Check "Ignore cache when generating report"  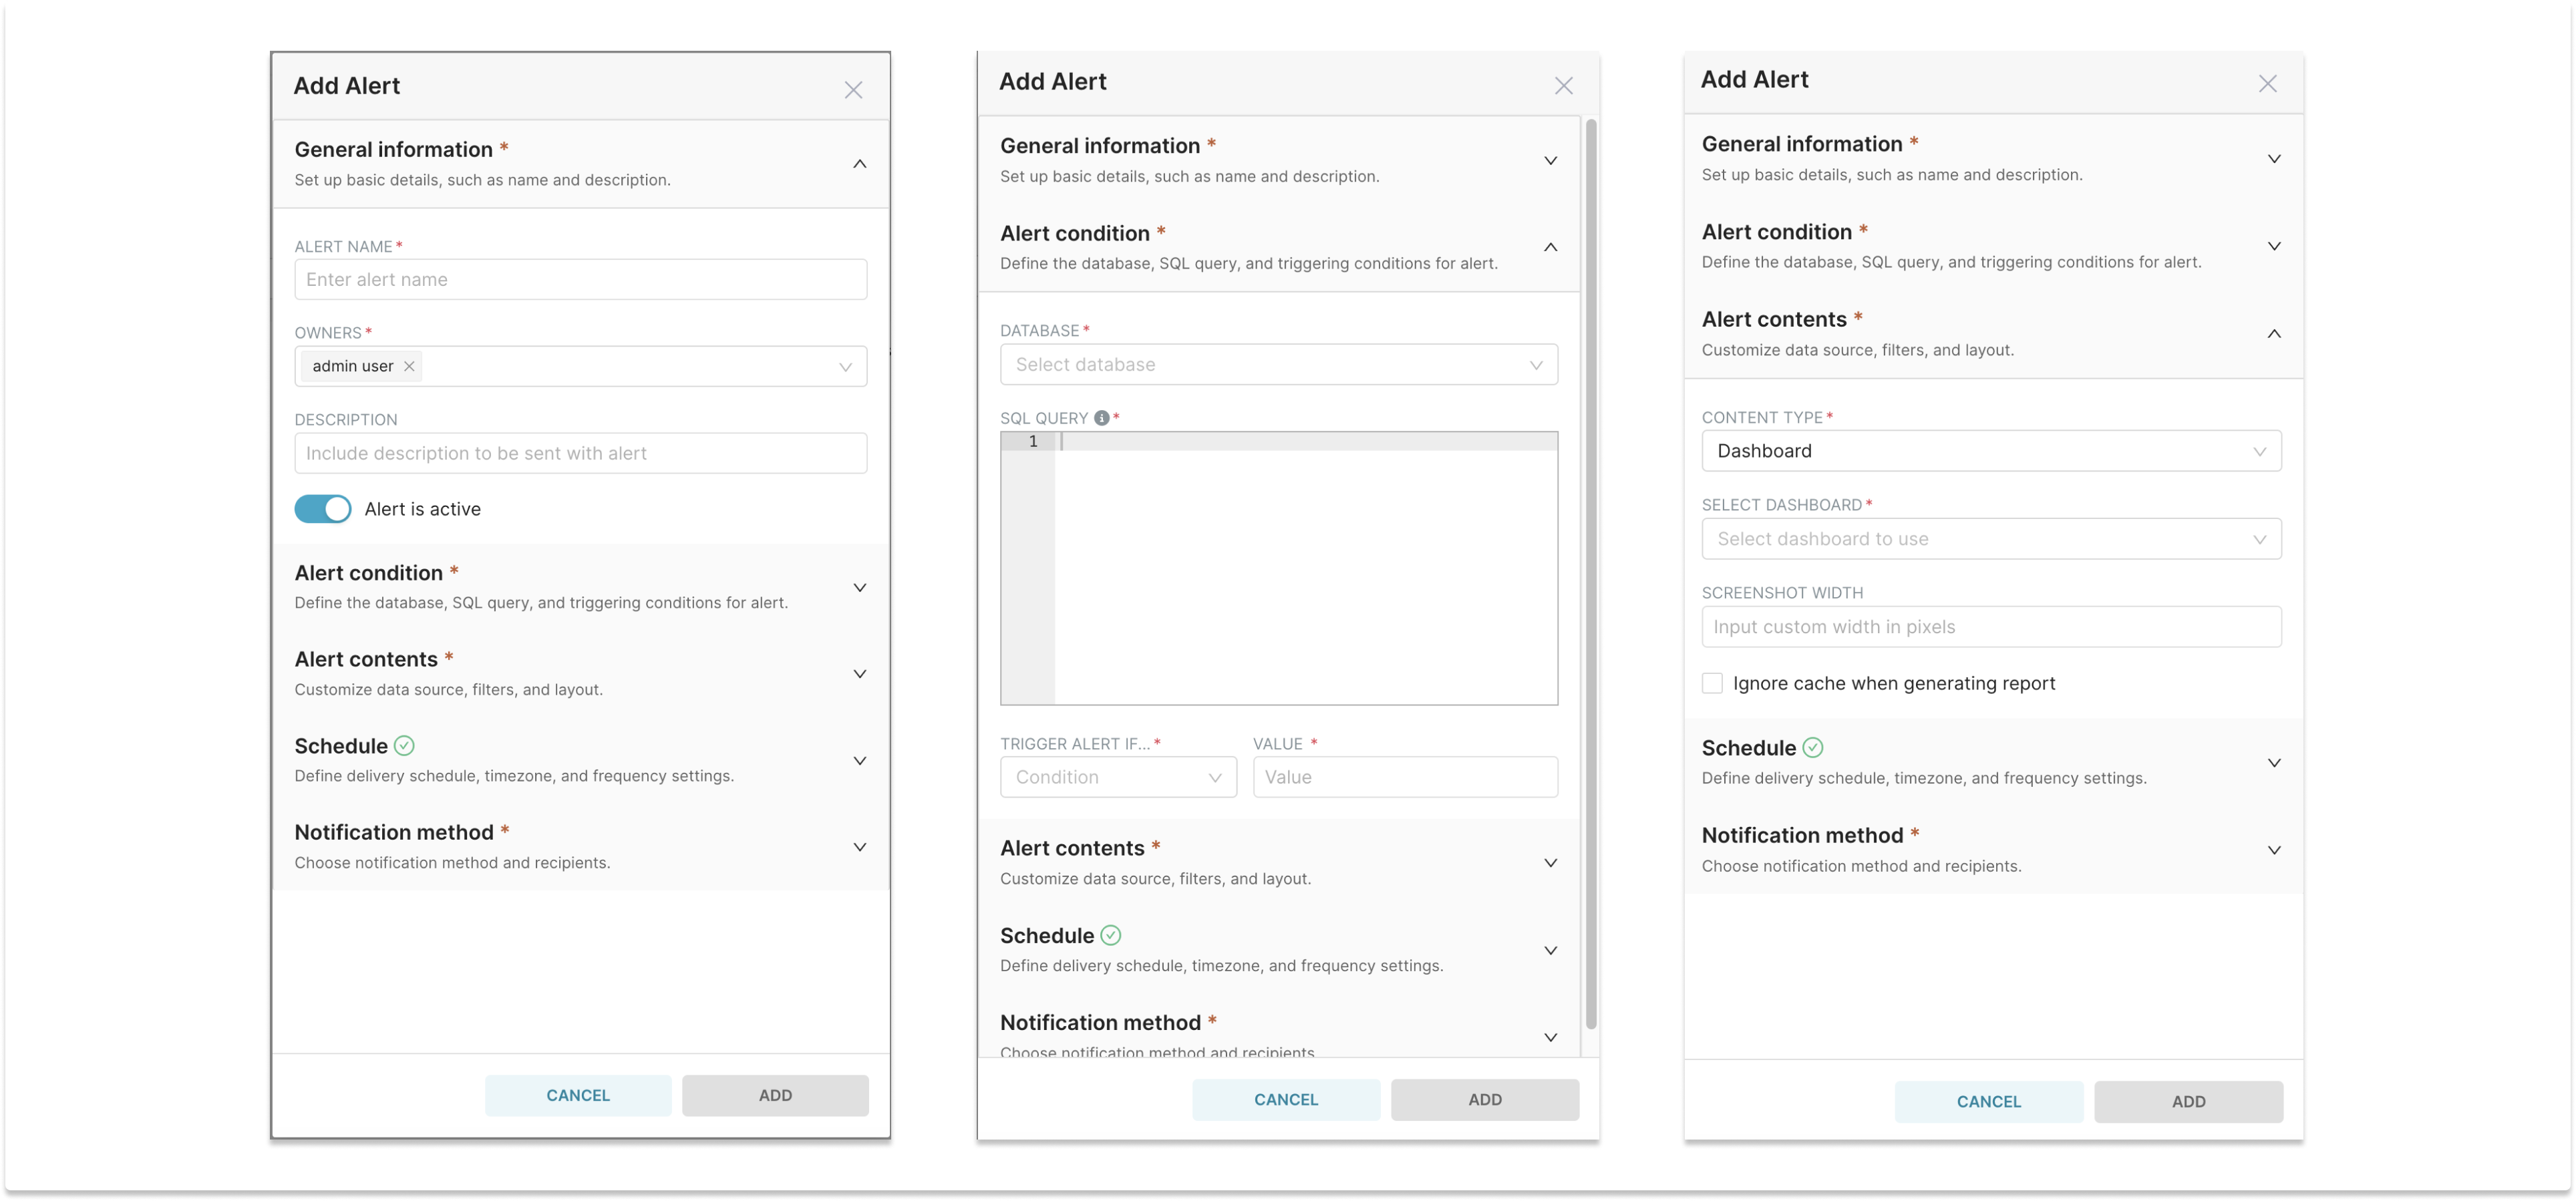[1711, 682]
